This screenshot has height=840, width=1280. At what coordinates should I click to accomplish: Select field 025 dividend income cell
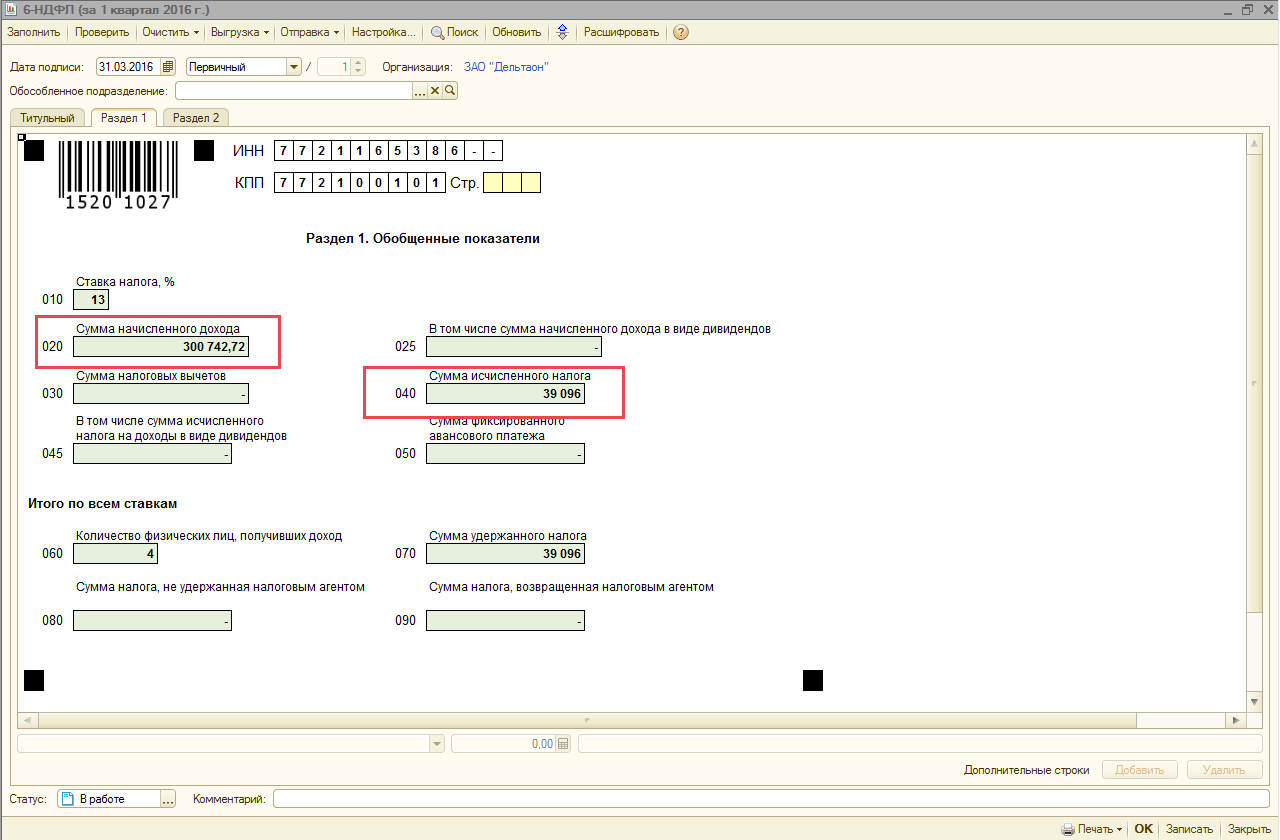(x=514, y=347)
